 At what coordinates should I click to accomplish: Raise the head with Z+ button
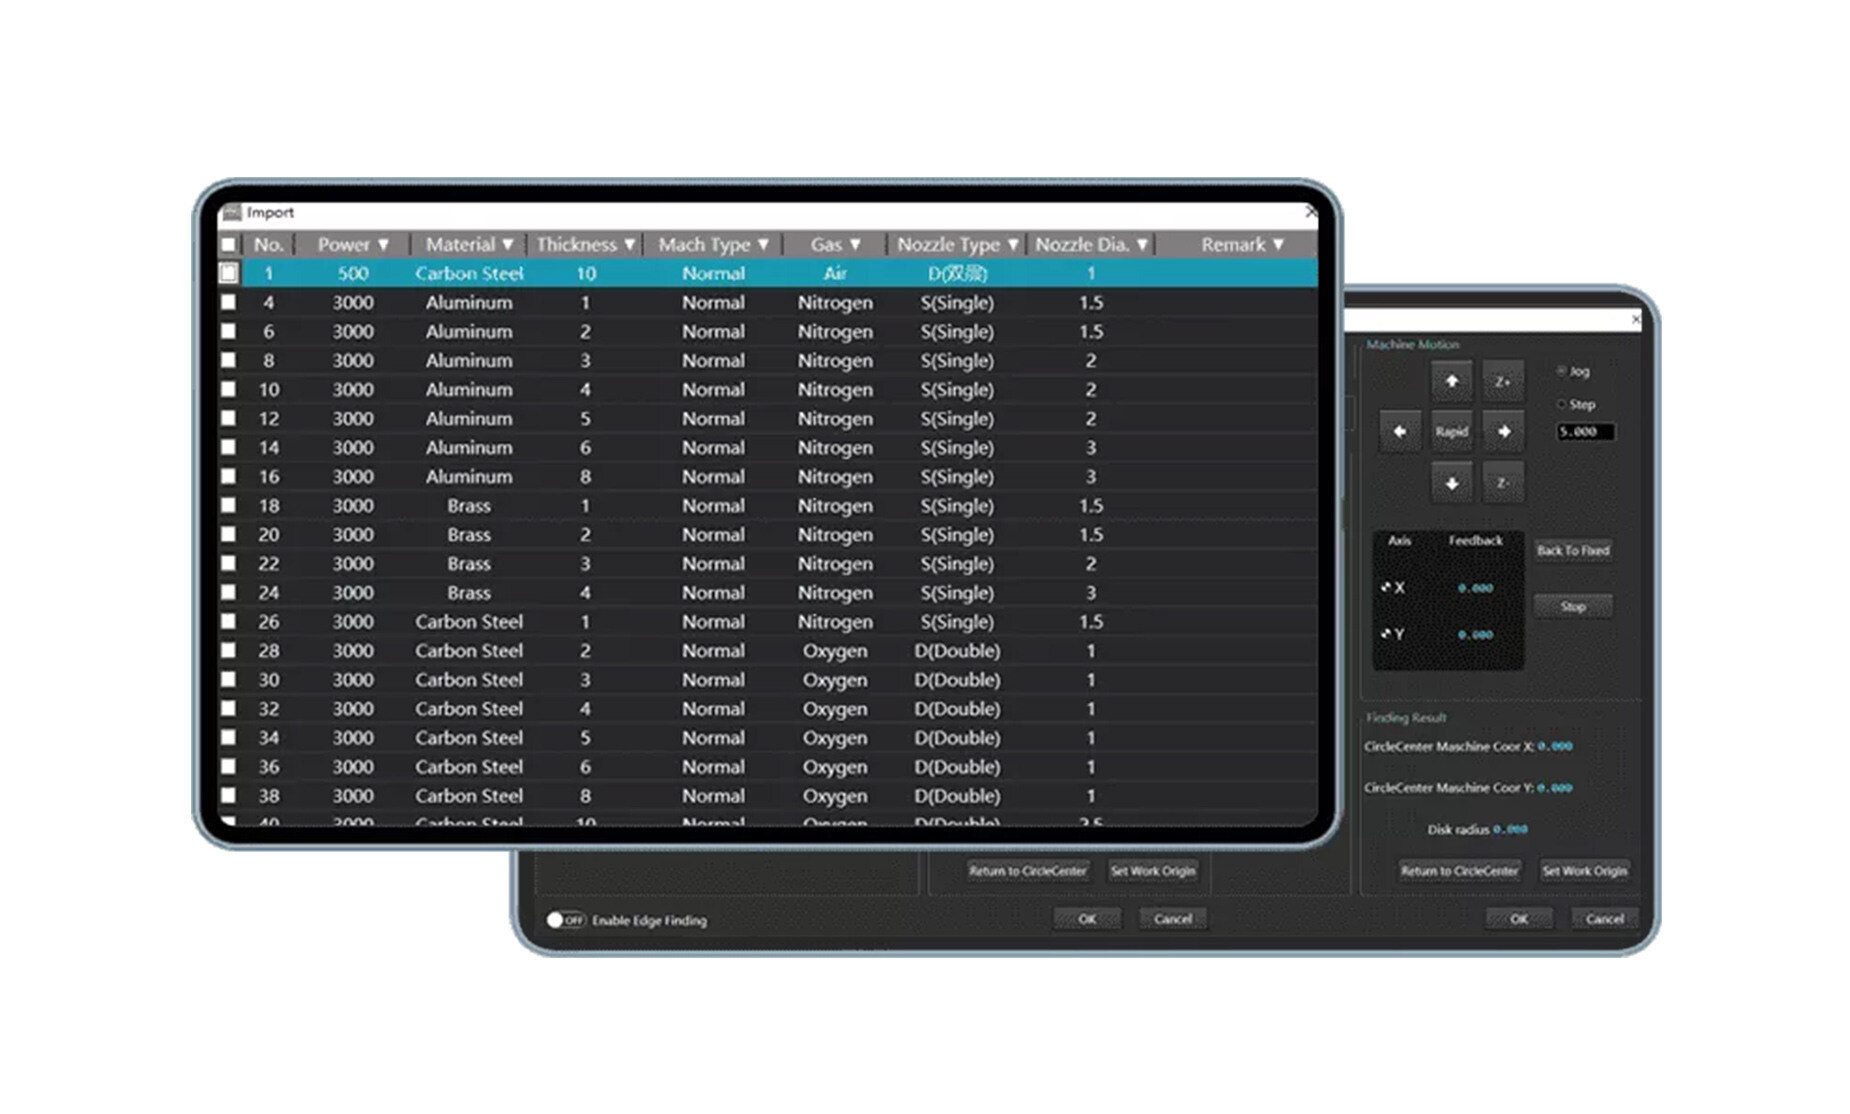(x=1502, y=382)
